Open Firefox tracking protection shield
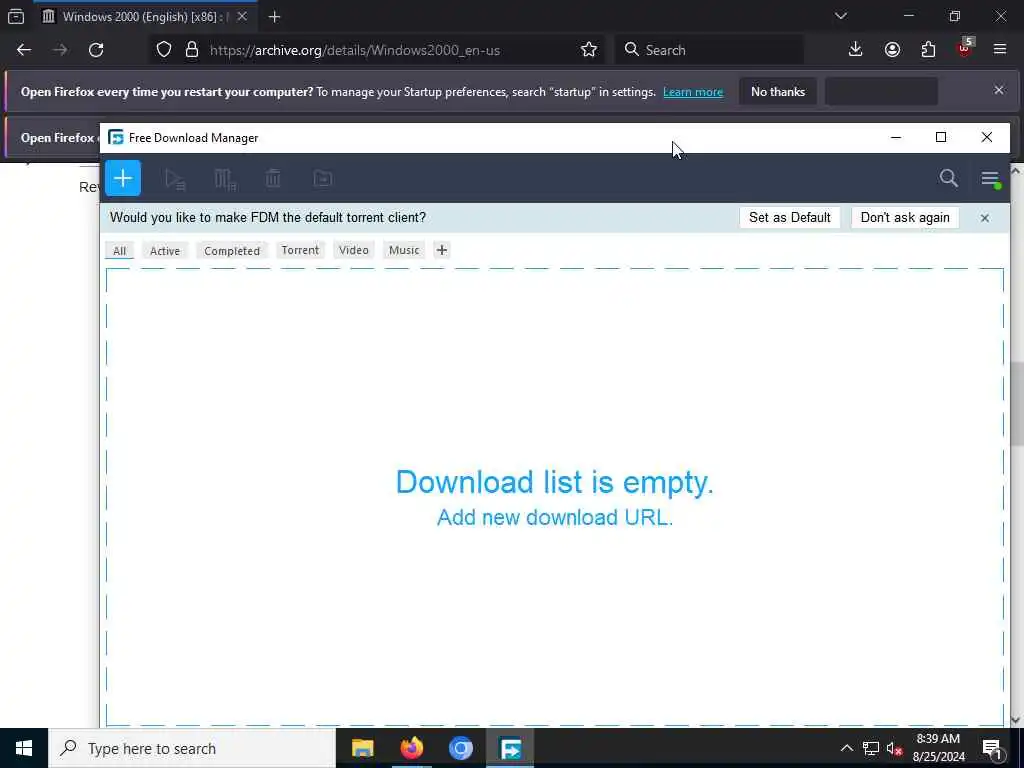The width and height of the screenshot is (1024, 768). 164,50
